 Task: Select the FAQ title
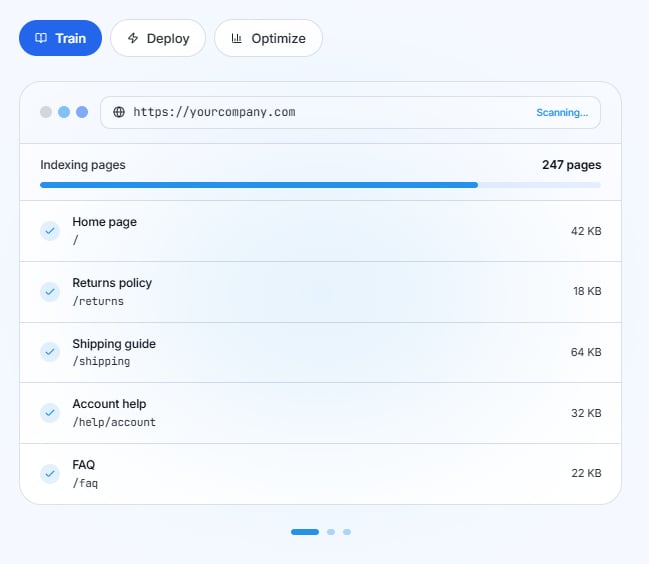tap(84, 465)
